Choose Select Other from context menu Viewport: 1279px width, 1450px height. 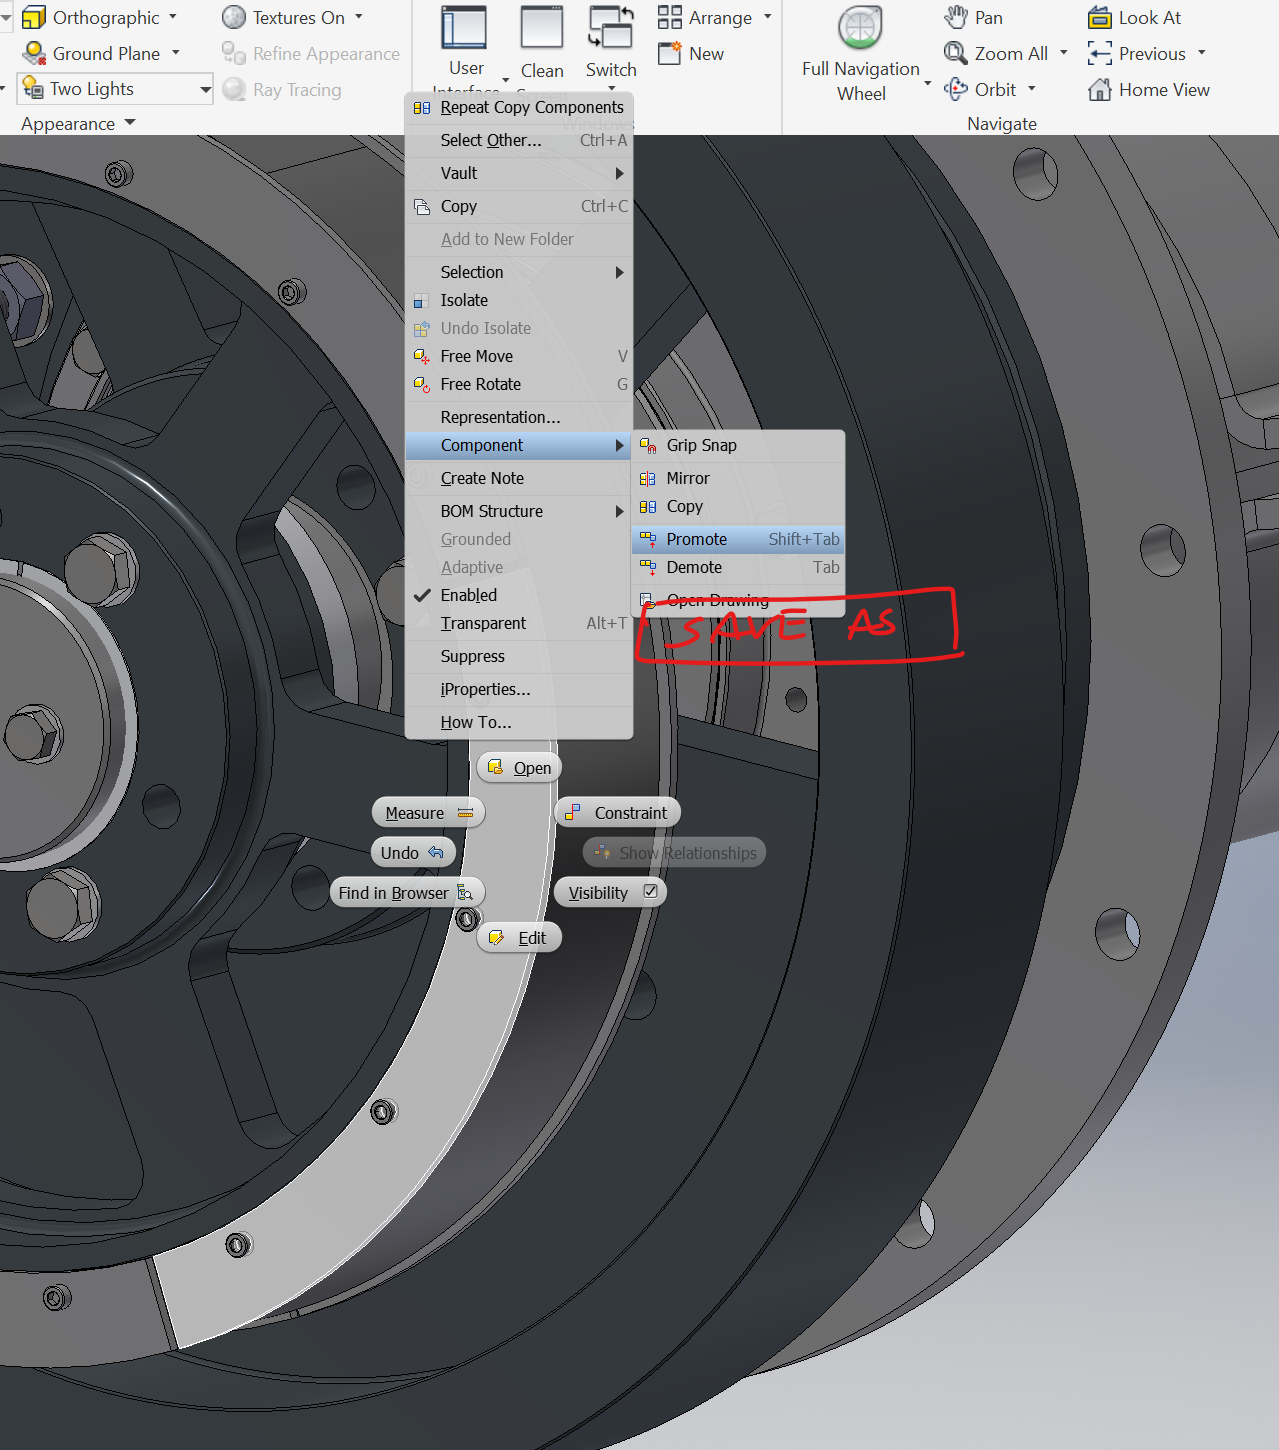click(x=519, y=140)
